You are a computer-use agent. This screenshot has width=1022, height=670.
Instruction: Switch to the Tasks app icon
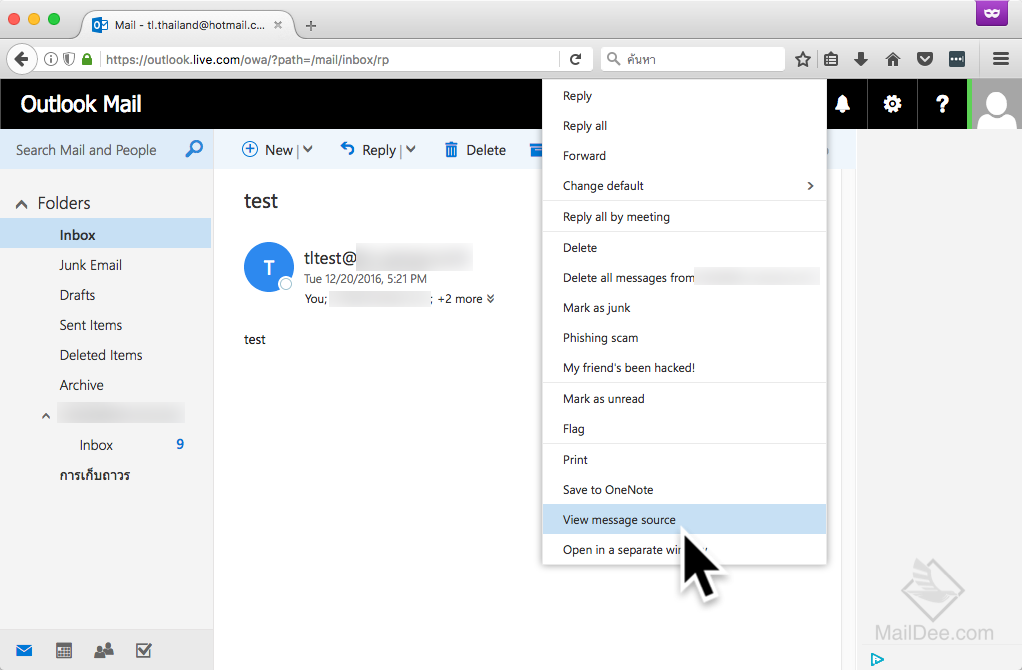click(x=143, y=650)
